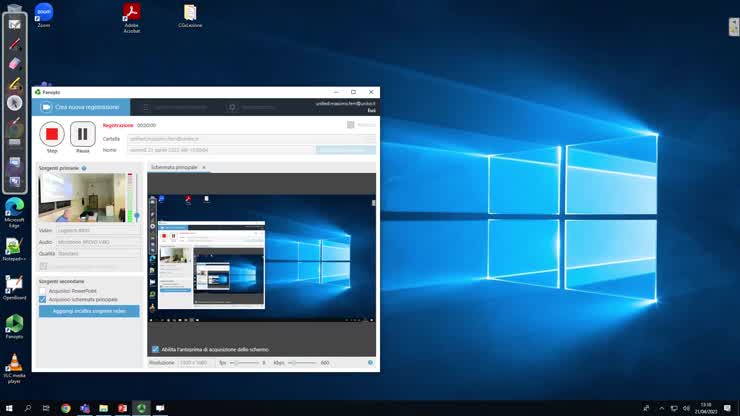Viewport: 740px width, 416px height.
Task: Choose the yellow highlighter tool
Action: [15, 83]
